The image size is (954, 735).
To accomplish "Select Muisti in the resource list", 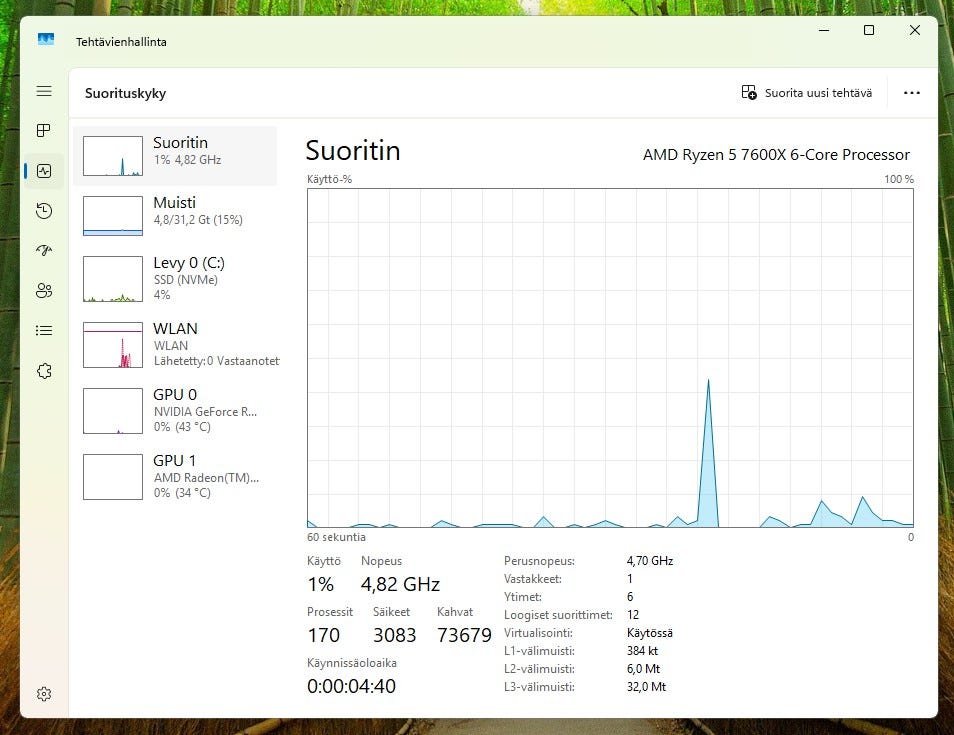I will (175, 216).
